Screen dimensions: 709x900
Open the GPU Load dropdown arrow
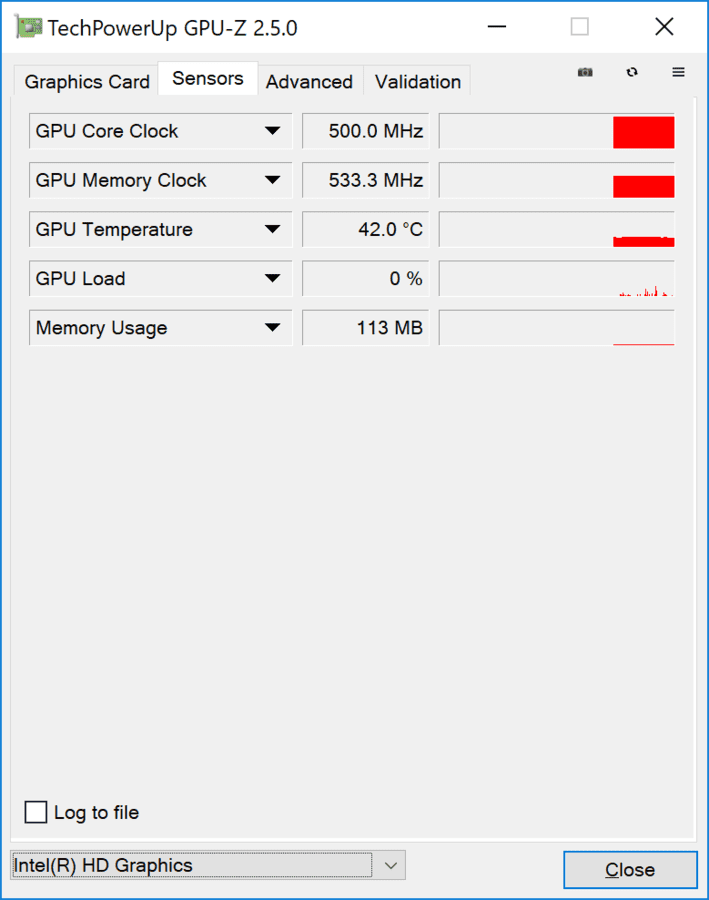point(273,279)
